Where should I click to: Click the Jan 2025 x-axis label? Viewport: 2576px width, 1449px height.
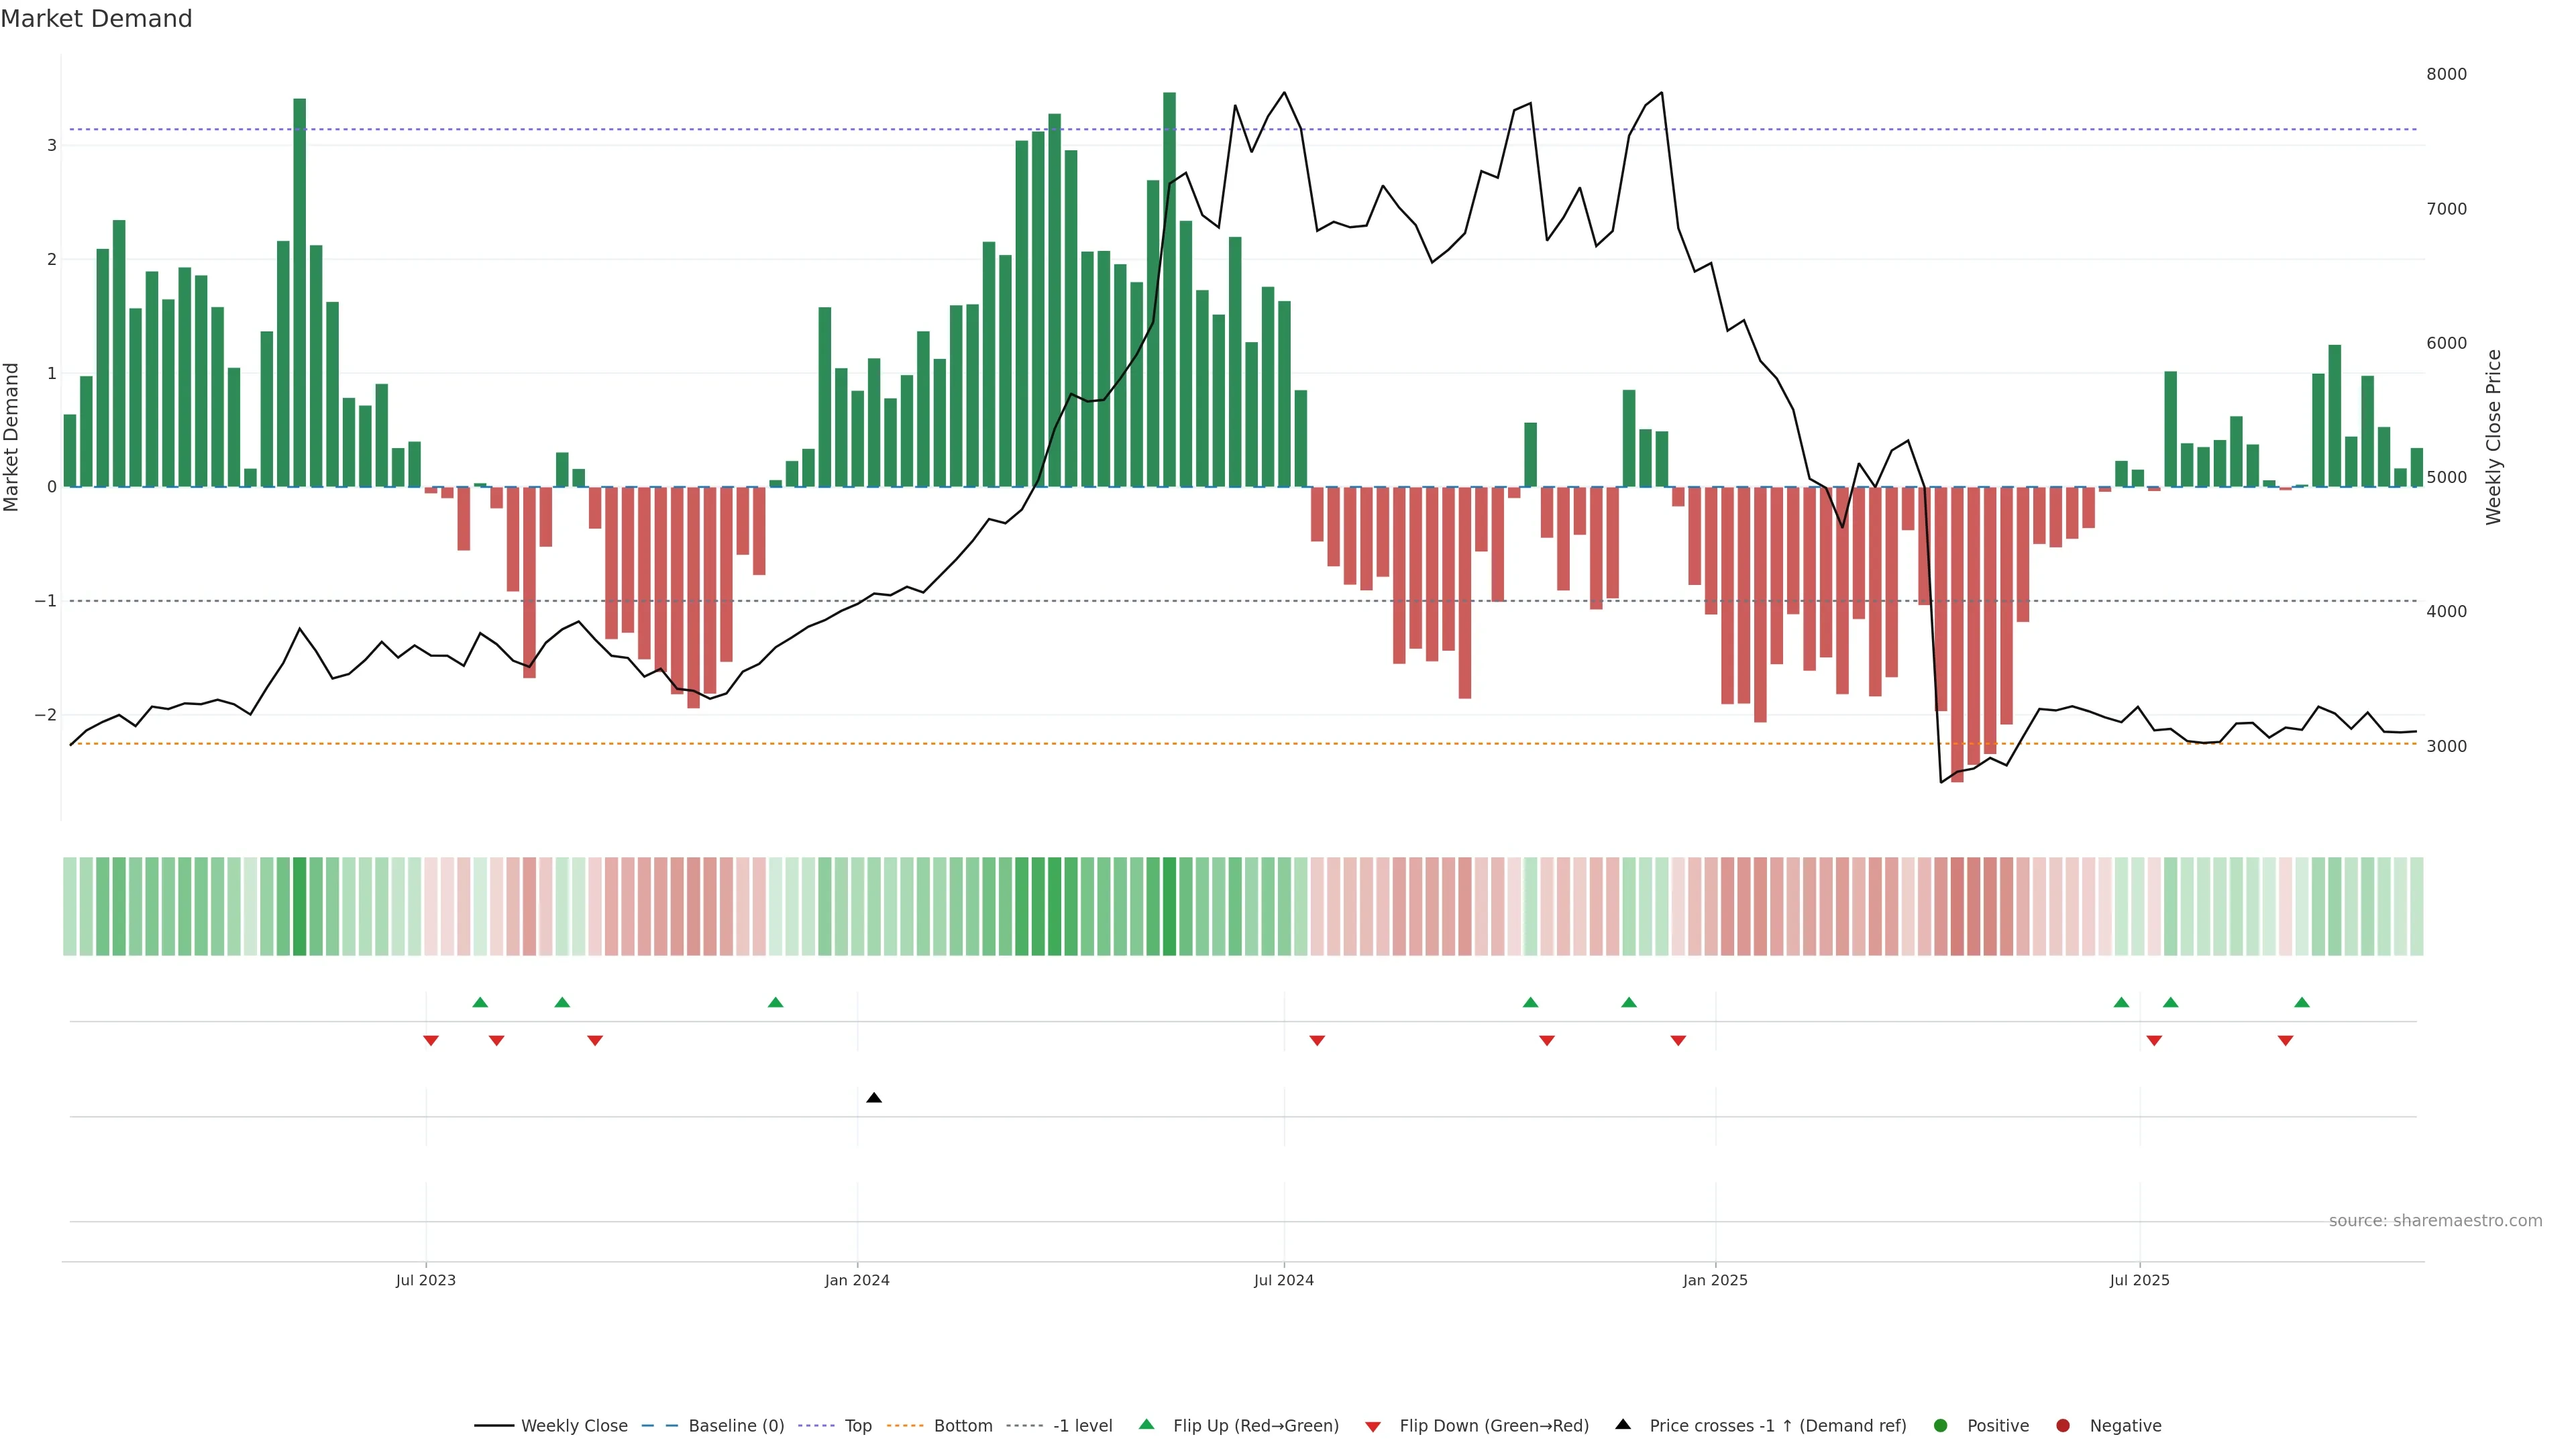coord(1715,1280)
